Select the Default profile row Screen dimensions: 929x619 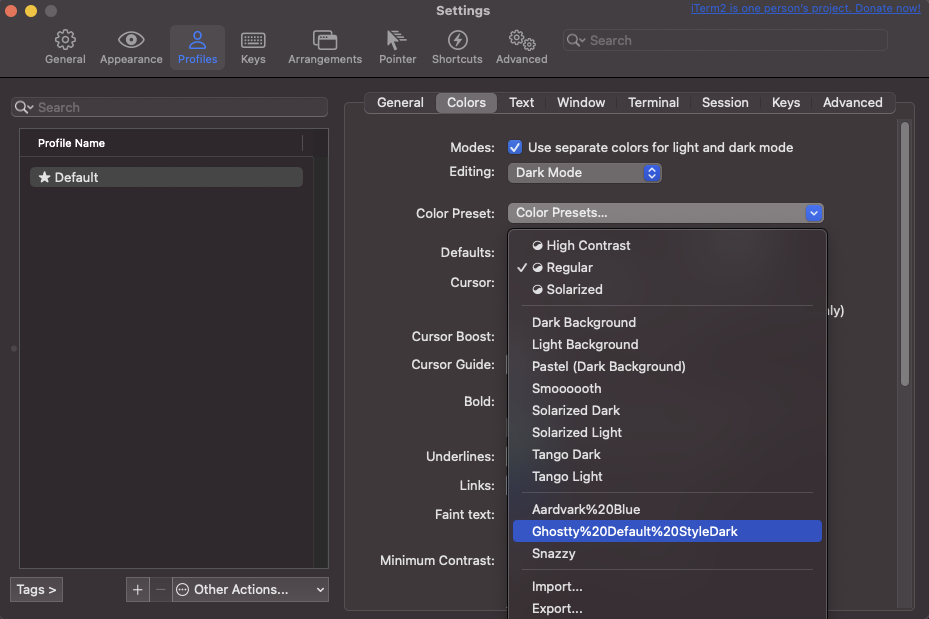(x=166, y=177)
